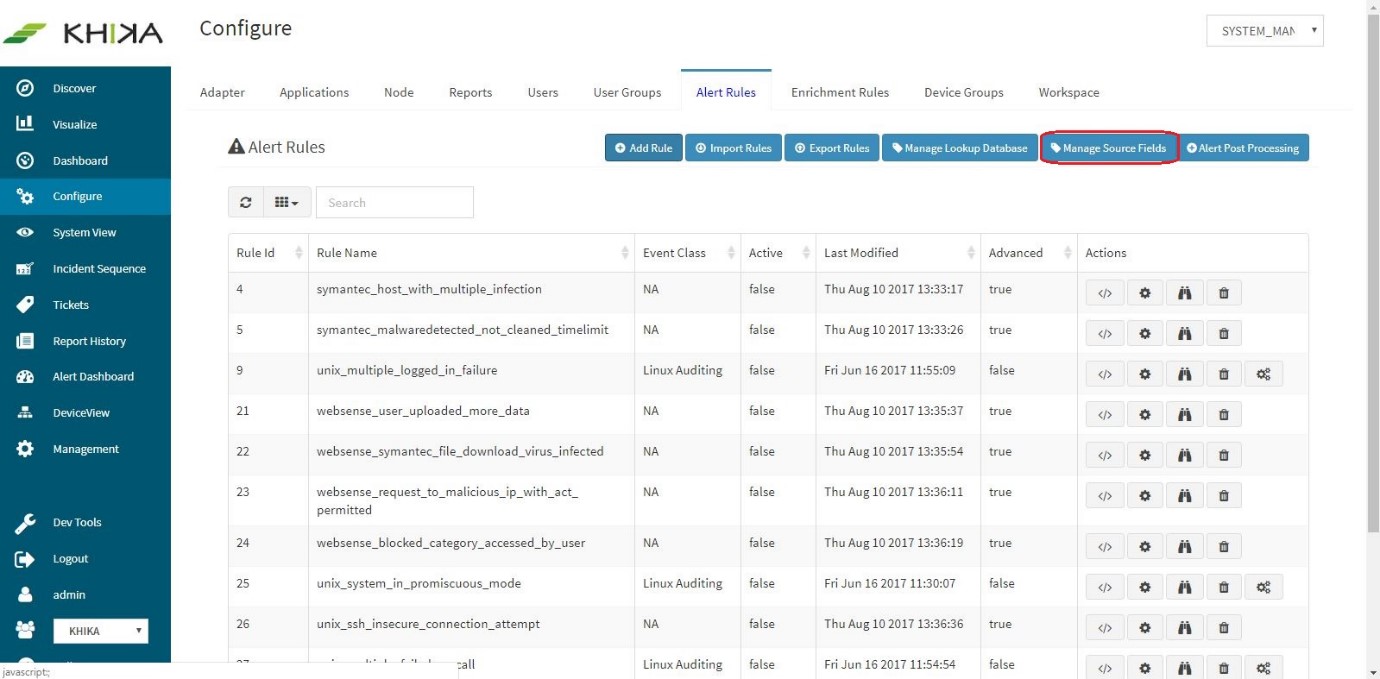
Task: Click Add Rule button
Action: tap(644, 148)
